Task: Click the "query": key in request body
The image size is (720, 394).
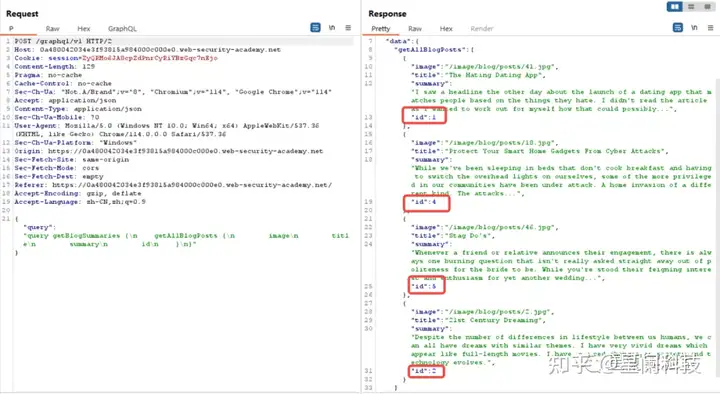Action: pos(39,227)
